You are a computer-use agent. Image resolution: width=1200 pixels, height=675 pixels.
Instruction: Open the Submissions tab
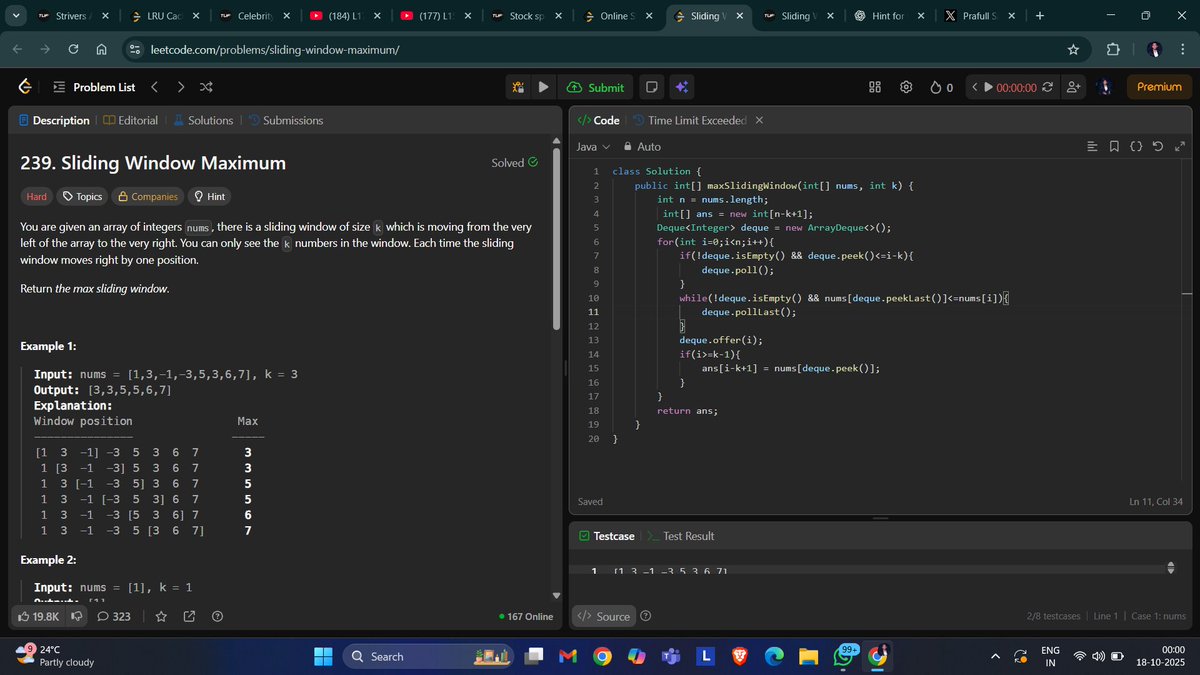pyautogui.click(x=285, y=120)
